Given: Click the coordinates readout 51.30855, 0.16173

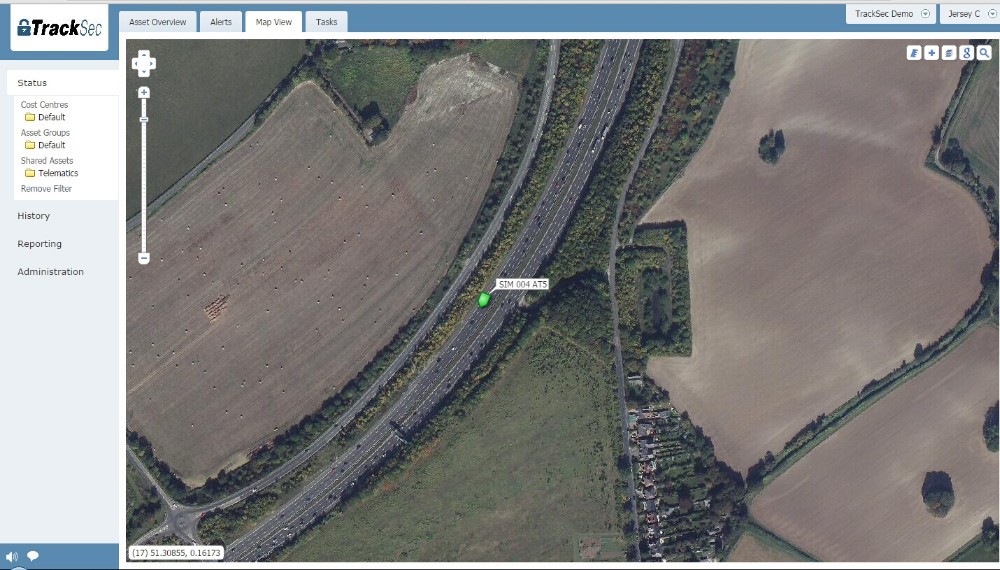Looking at the screenshot, I should click(x=177, y=553).
